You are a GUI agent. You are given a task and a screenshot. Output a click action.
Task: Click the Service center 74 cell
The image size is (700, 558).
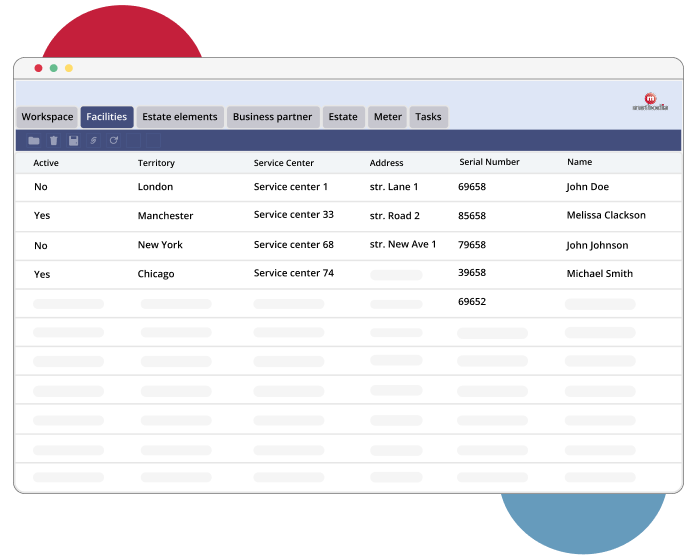pyautogui.click(x=294, y=273)
